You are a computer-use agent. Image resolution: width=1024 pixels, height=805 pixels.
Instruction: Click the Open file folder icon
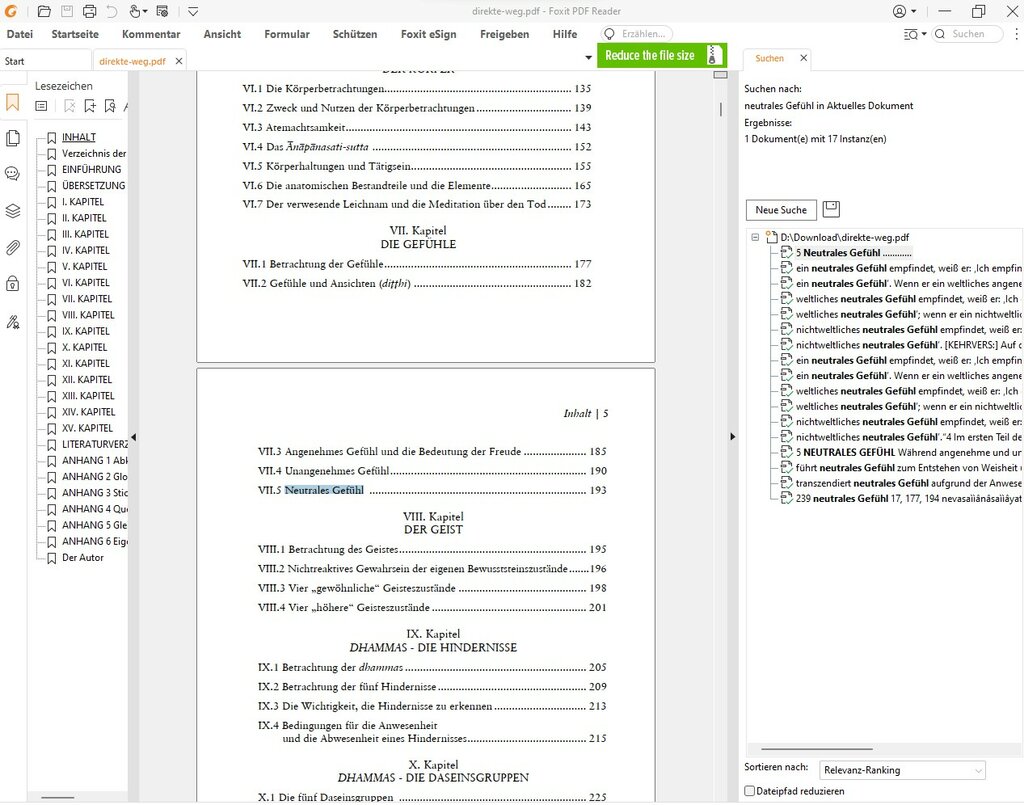(44, 11)
